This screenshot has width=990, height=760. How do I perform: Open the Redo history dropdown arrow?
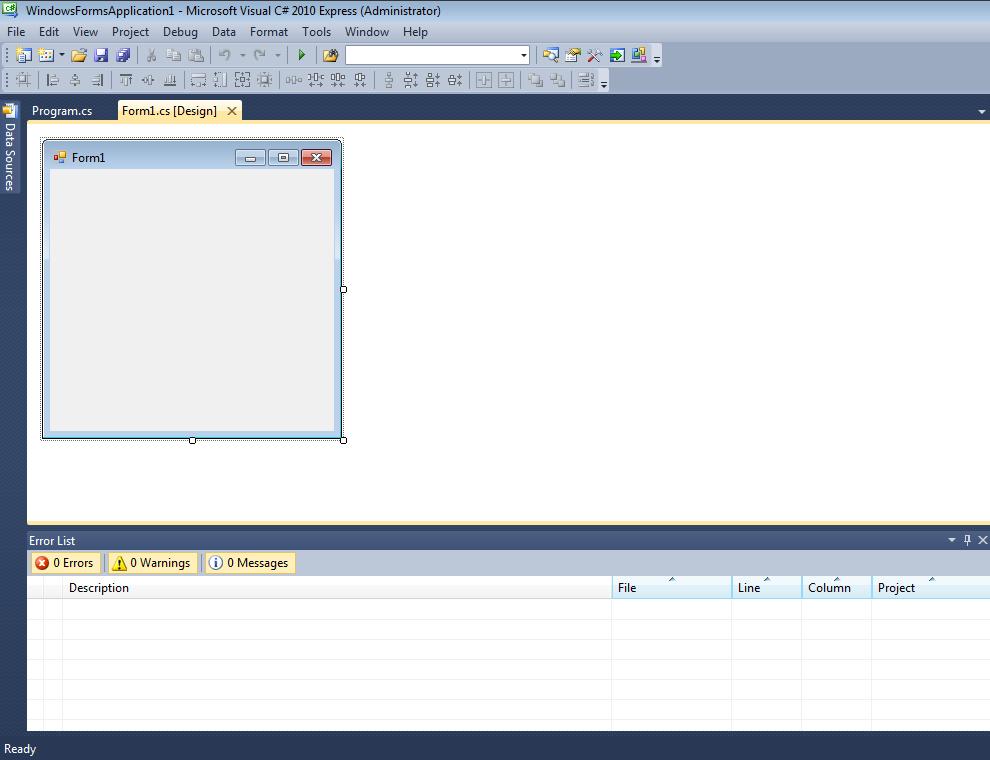(277, 56)
